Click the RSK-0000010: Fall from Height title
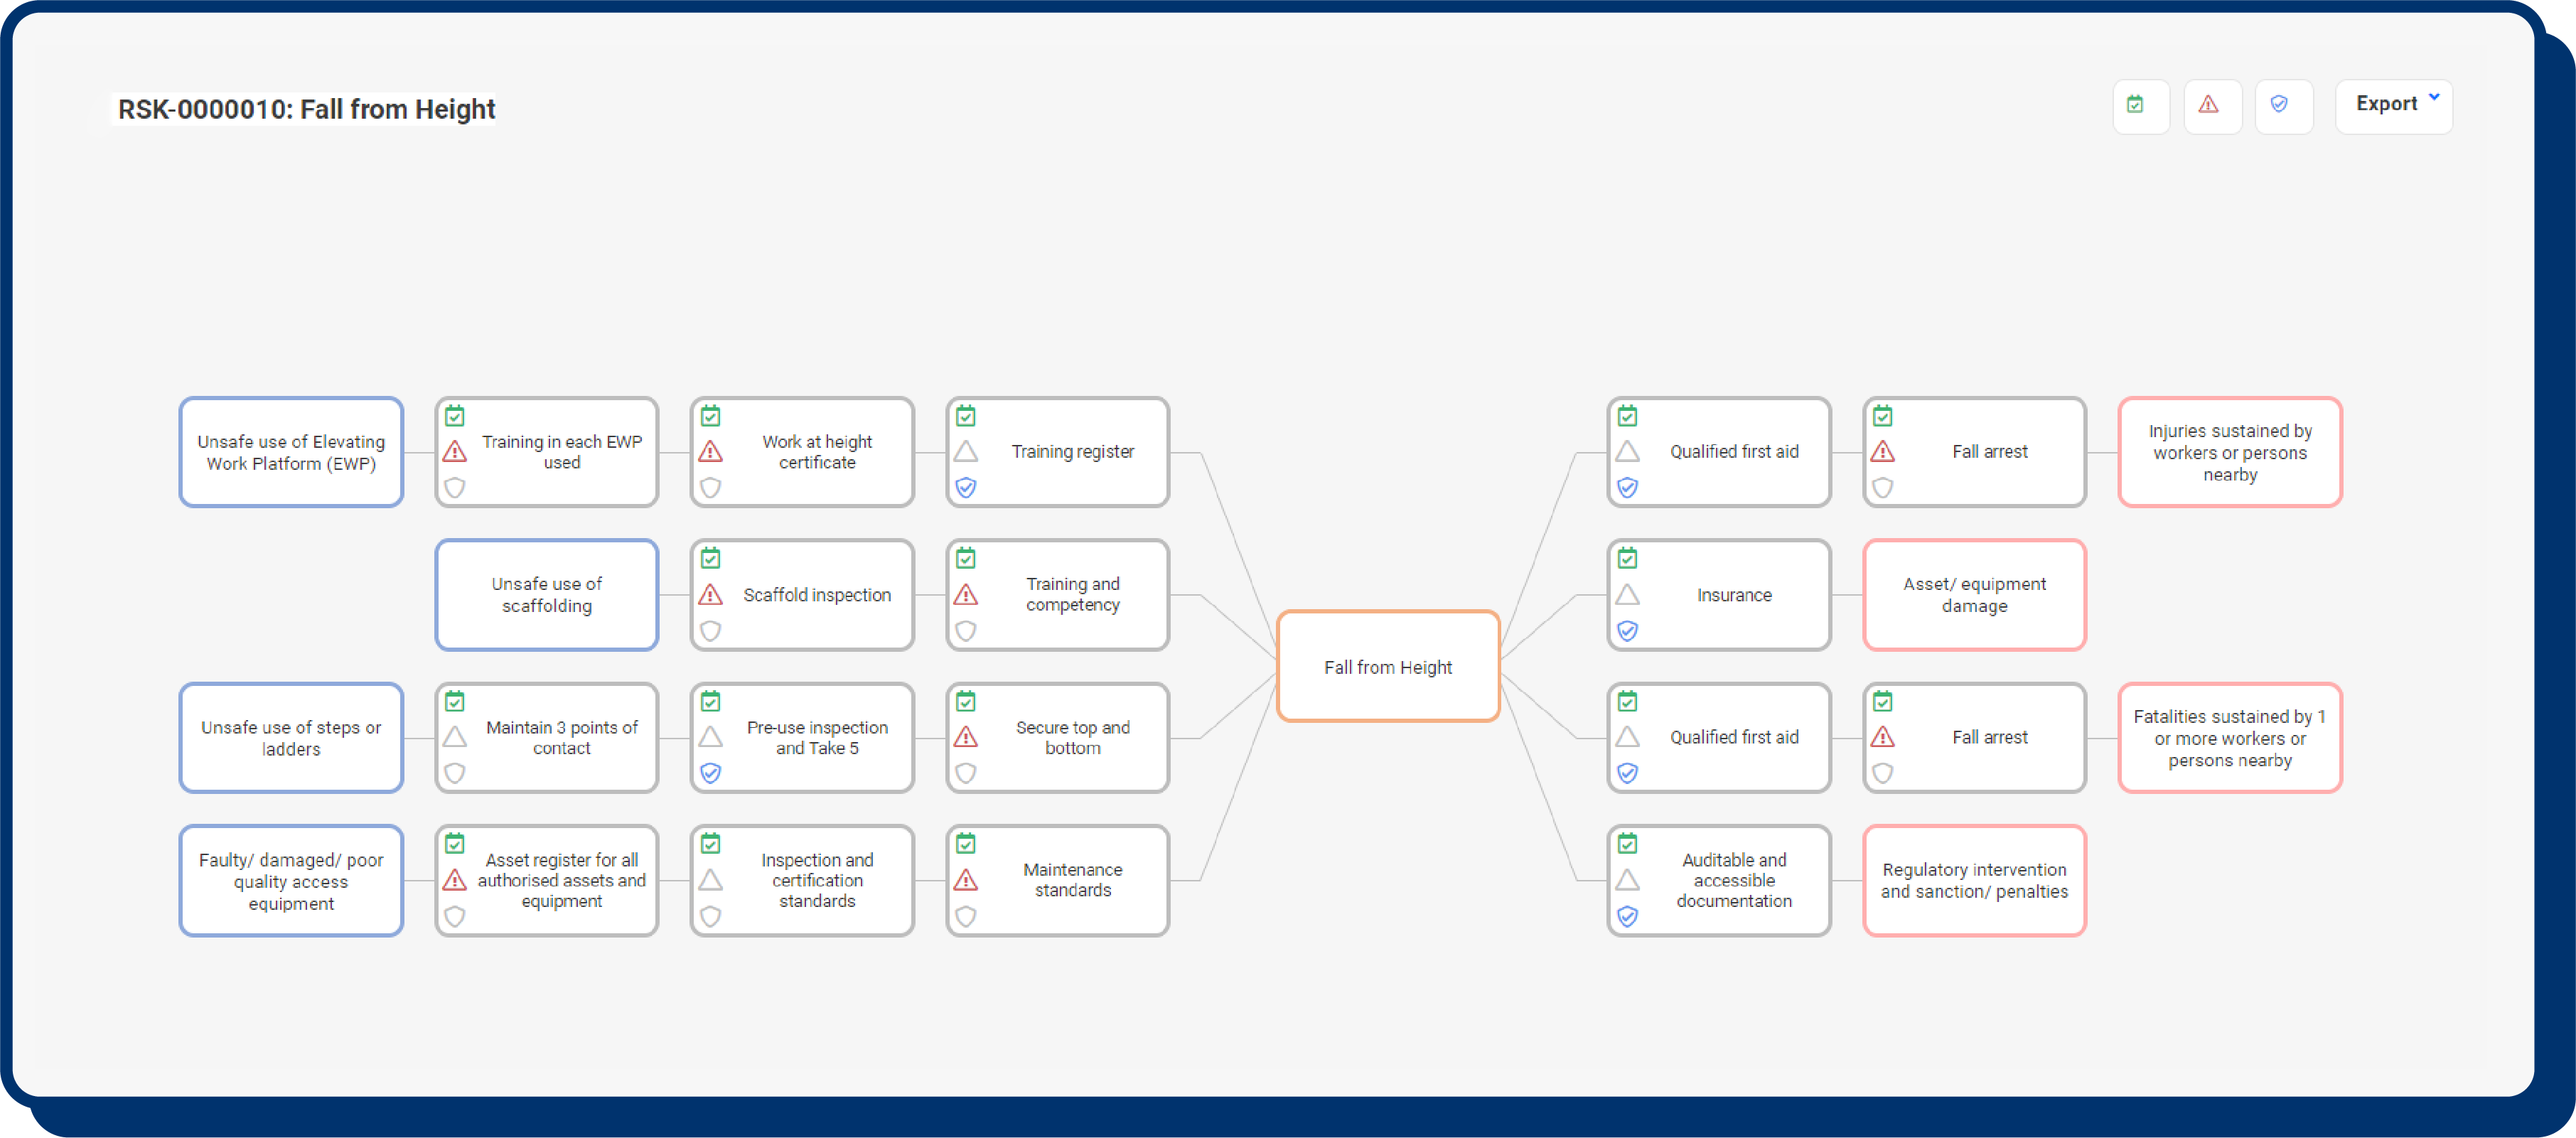This screenshot has width=2576, height=1138. (x=306, y=108)
